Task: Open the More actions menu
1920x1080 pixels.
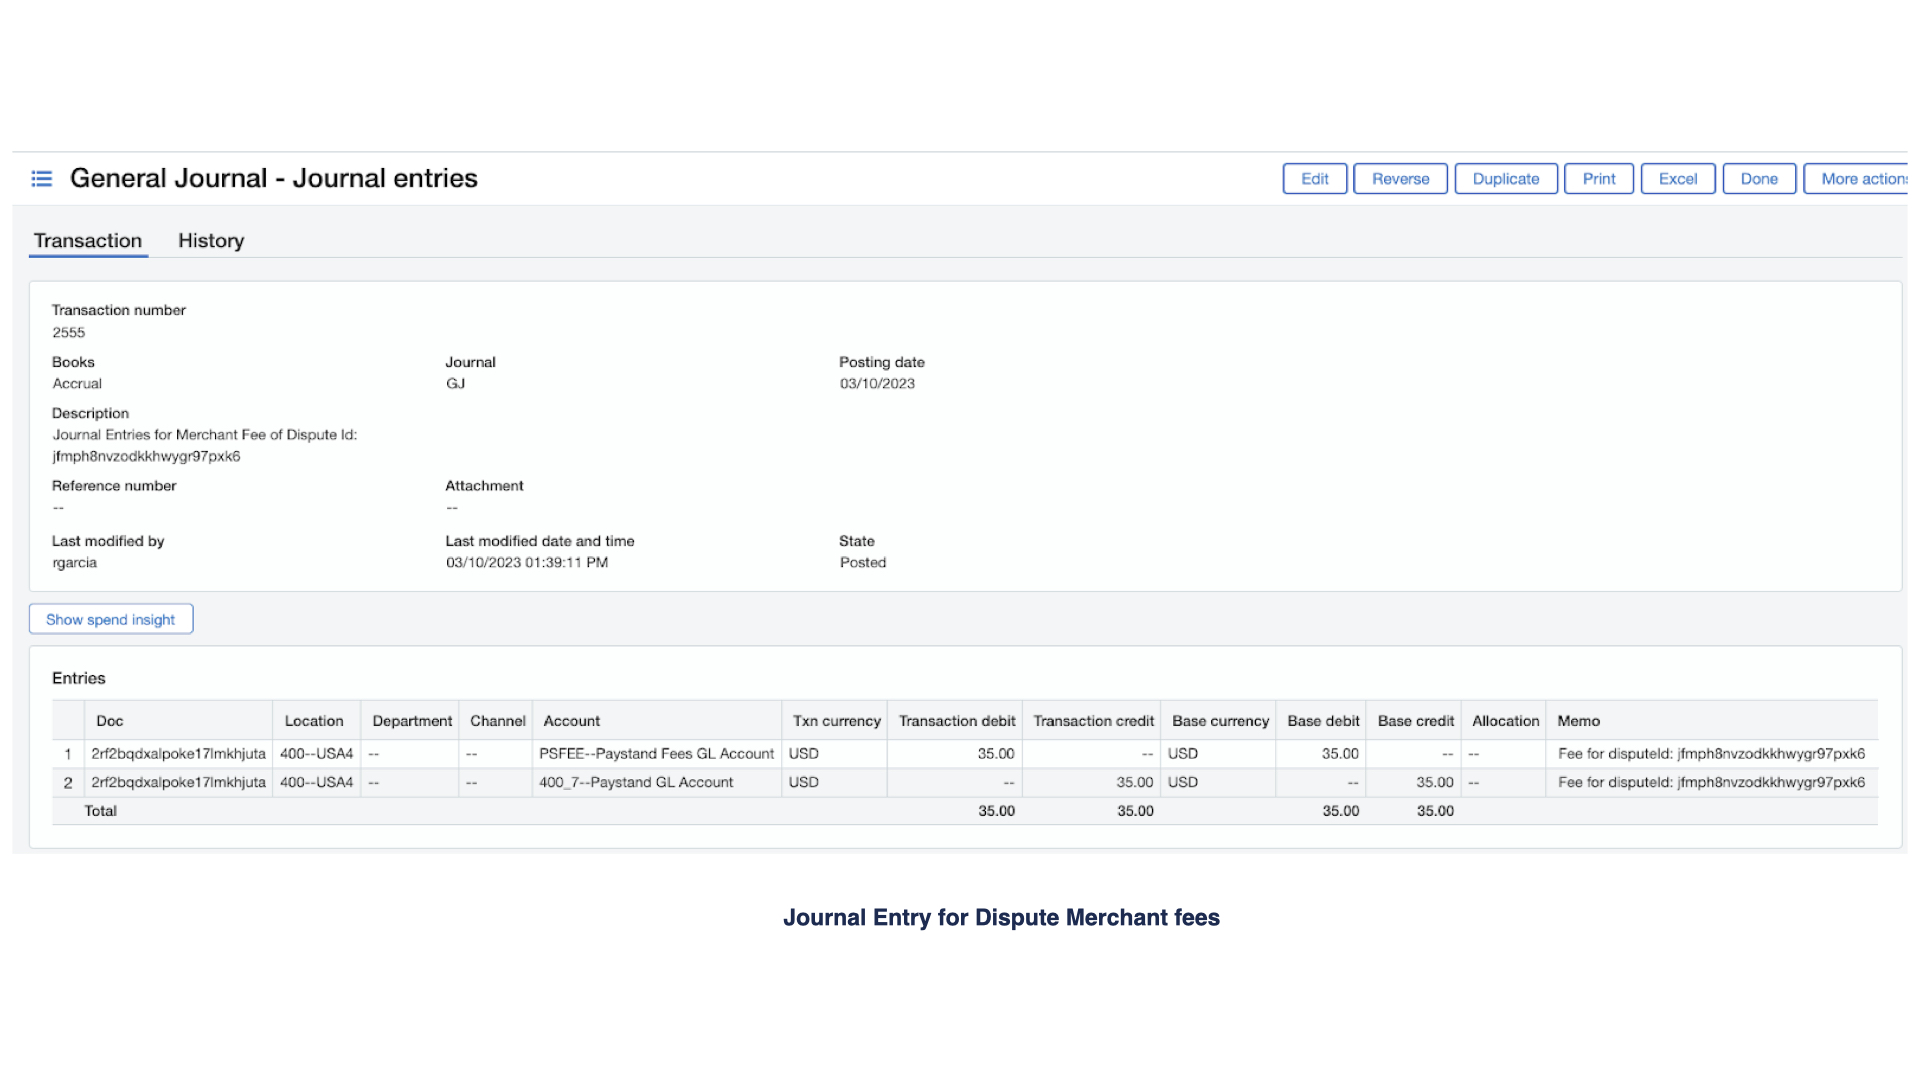Action: (x=1856, y=179)
